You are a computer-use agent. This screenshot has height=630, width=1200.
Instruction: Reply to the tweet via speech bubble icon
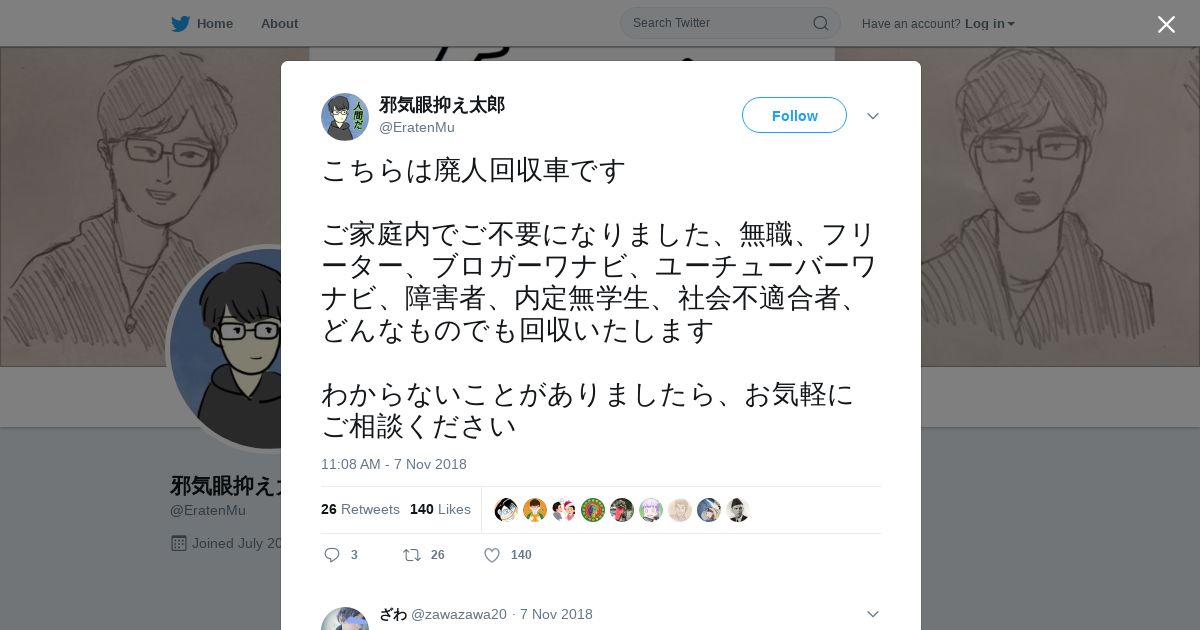[332, 555]
